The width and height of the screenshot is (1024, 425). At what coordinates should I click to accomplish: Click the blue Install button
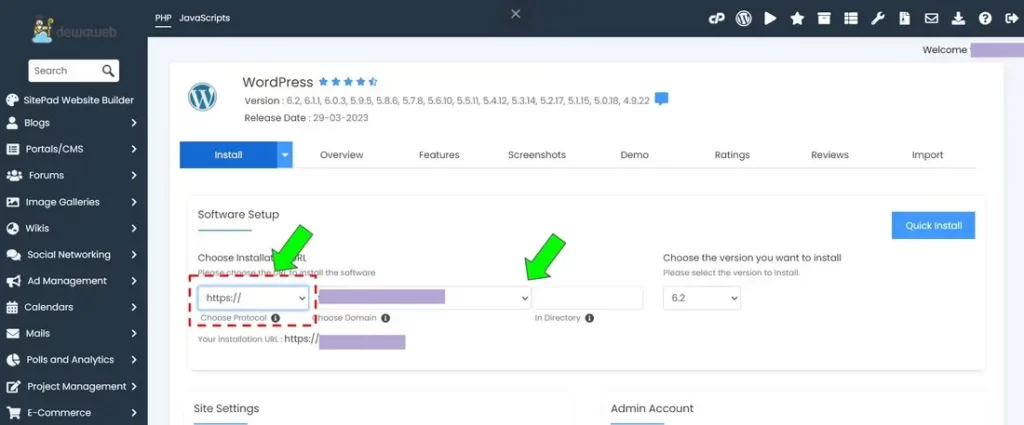(229, 155)
